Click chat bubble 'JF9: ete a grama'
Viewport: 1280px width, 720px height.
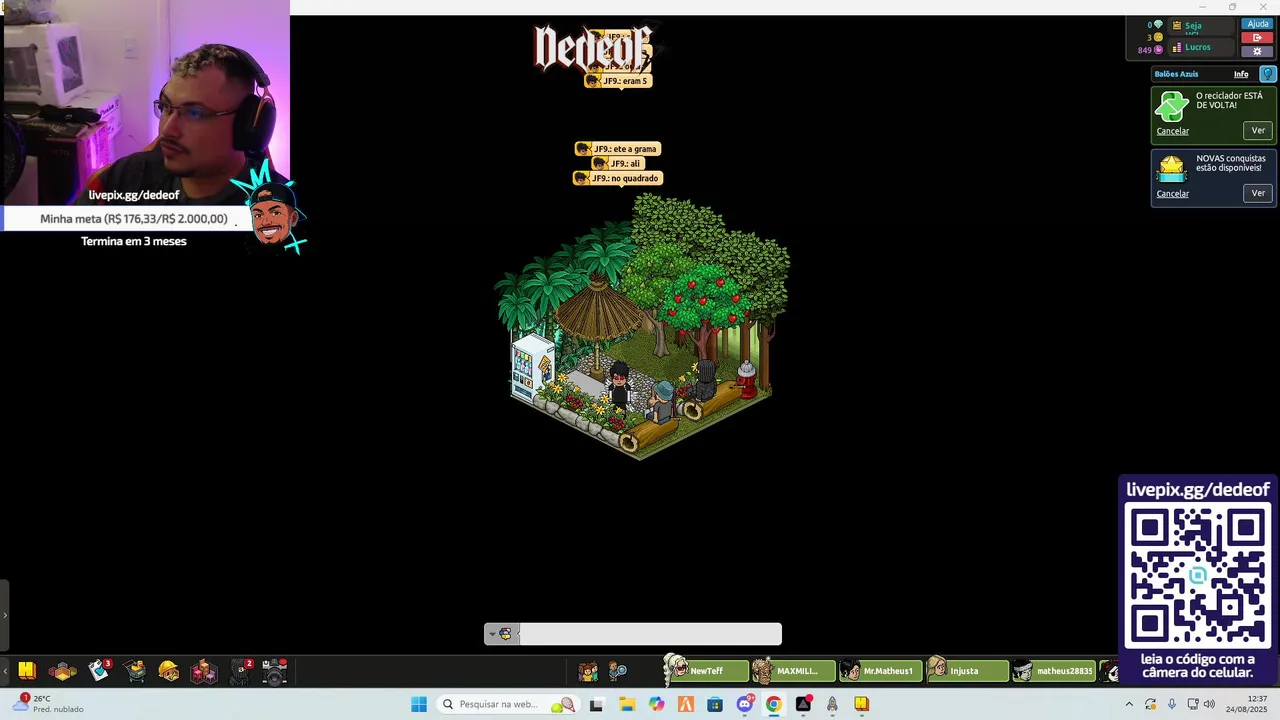coord(617,149)
